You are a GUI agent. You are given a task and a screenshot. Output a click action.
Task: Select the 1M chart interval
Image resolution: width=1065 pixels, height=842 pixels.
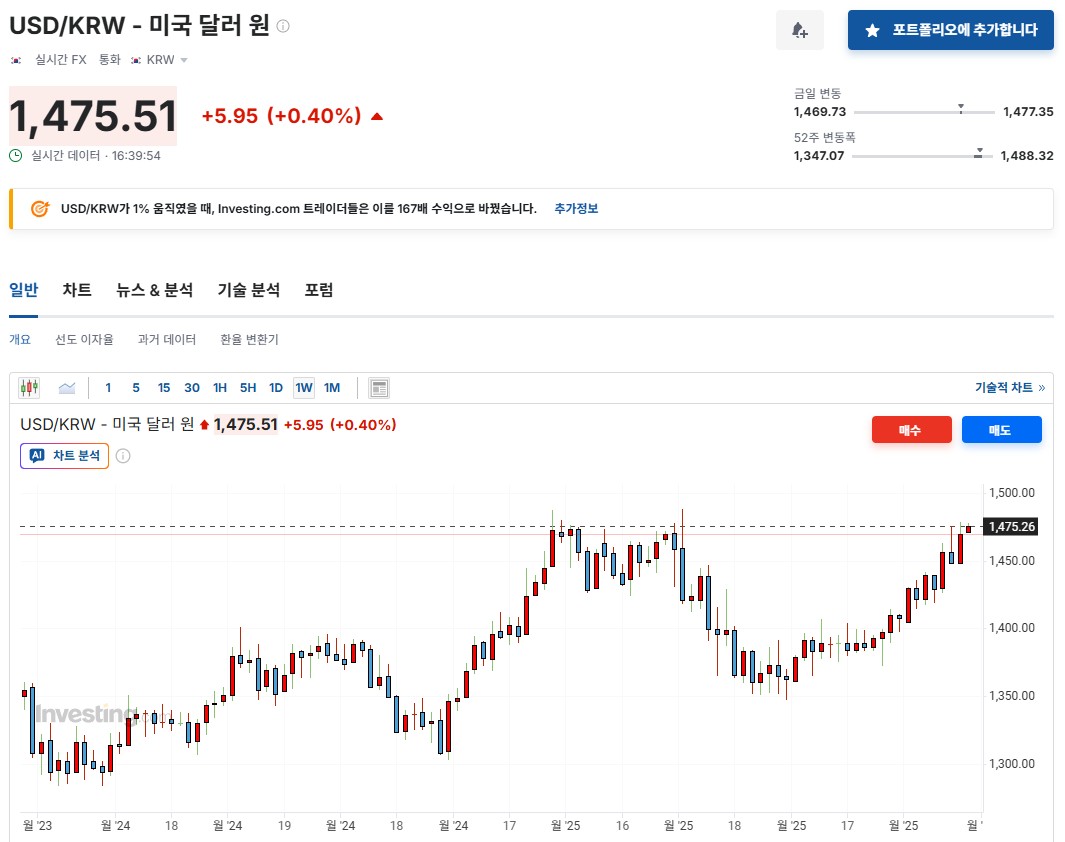coord(332,388)
